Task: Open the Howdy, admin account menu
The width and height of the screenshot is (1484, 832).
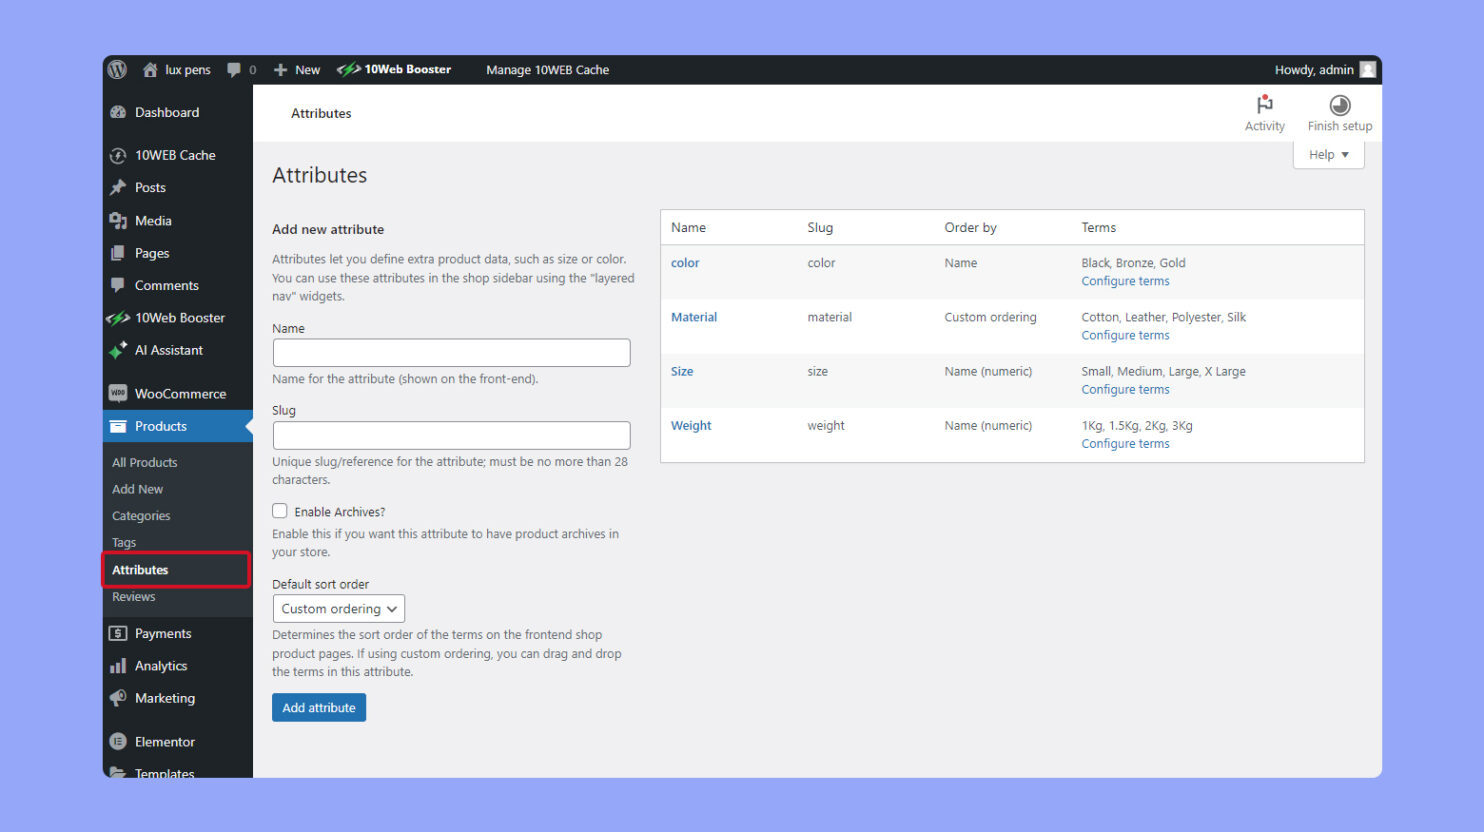Action: click(x=1316, y=70)
